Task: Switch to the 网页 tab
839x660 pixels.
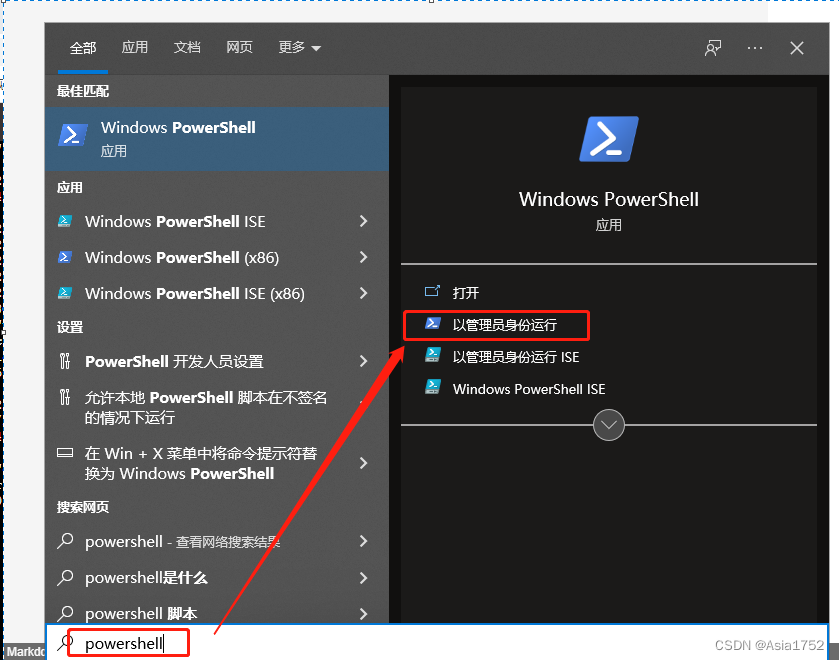Action: (x=239, y=48)
